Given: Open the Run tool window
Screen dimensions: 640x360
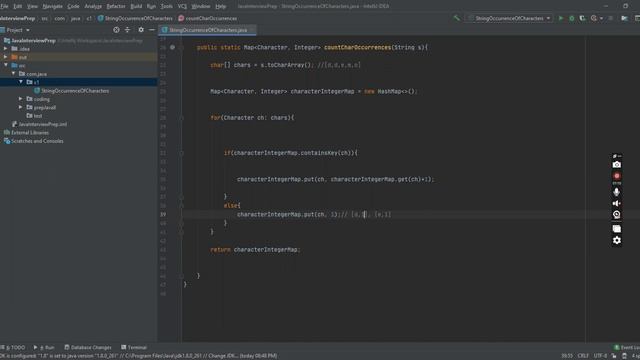Looking at the screenshot, I should tap(44, 347).
